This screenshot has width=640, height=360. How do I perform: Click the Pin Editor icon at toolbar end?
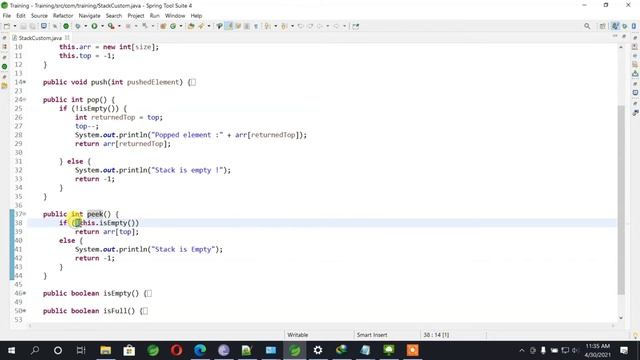click(356, 26)
